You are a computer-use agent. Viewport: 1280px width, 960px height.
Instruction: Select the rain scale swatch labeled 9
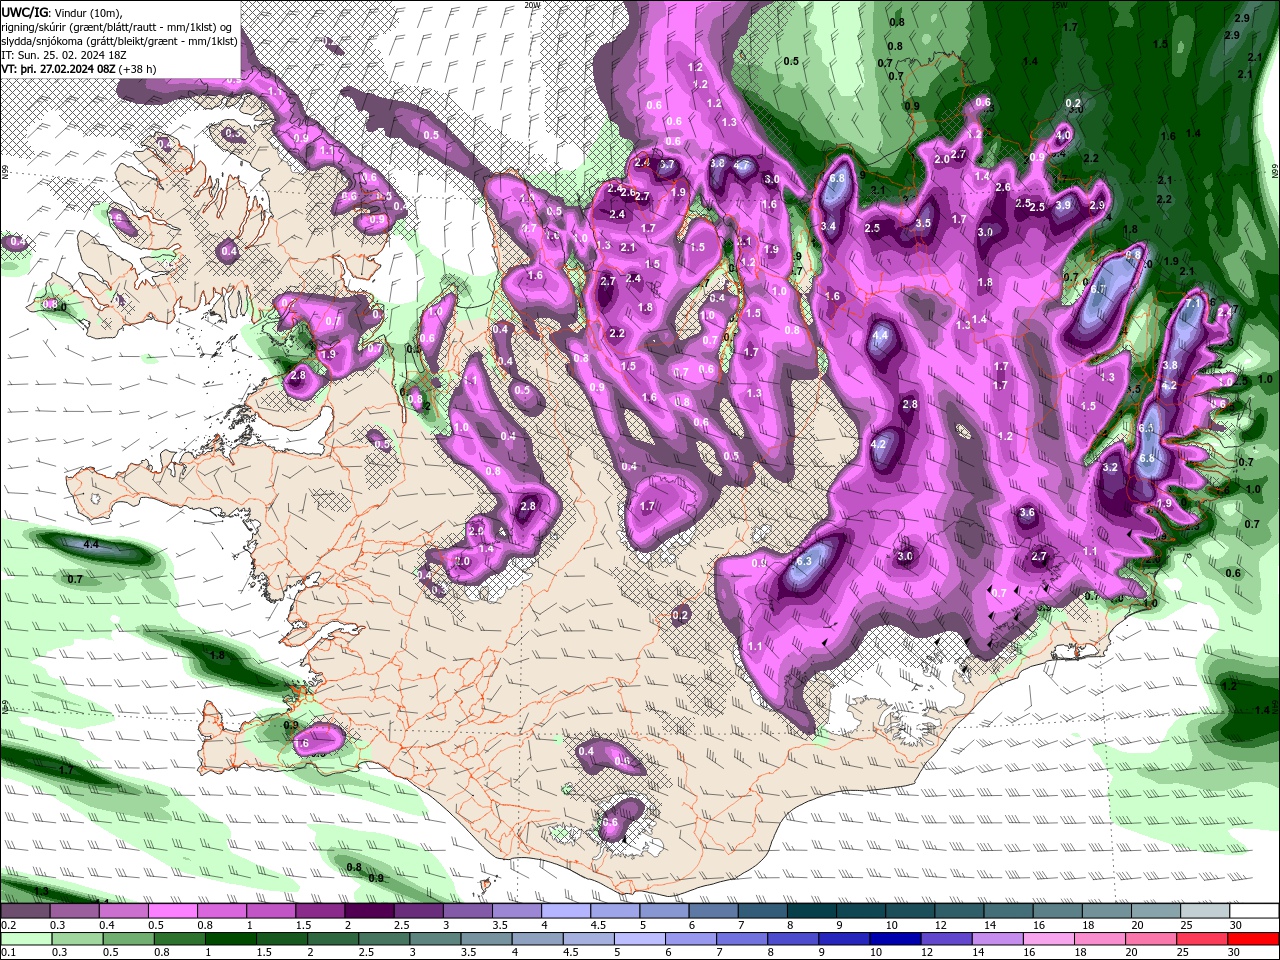[847, 938]
